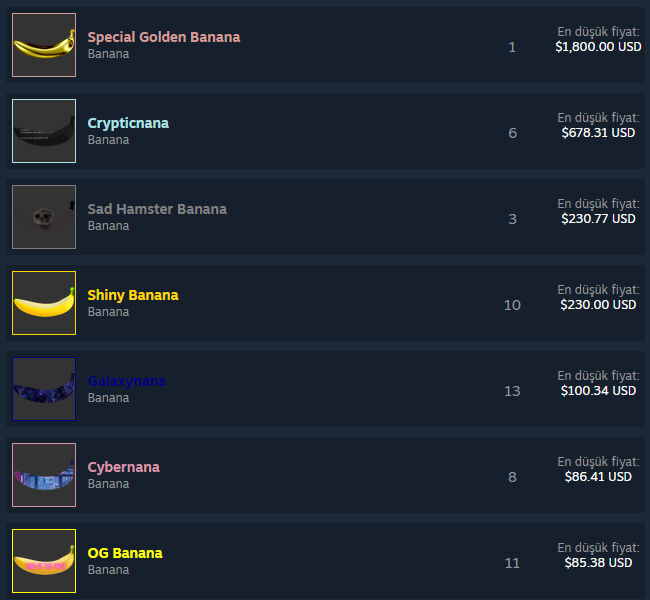650x600 pixels.
Task: Click the quantity 10 for Shiny Banana
Action: coord(512,305)
